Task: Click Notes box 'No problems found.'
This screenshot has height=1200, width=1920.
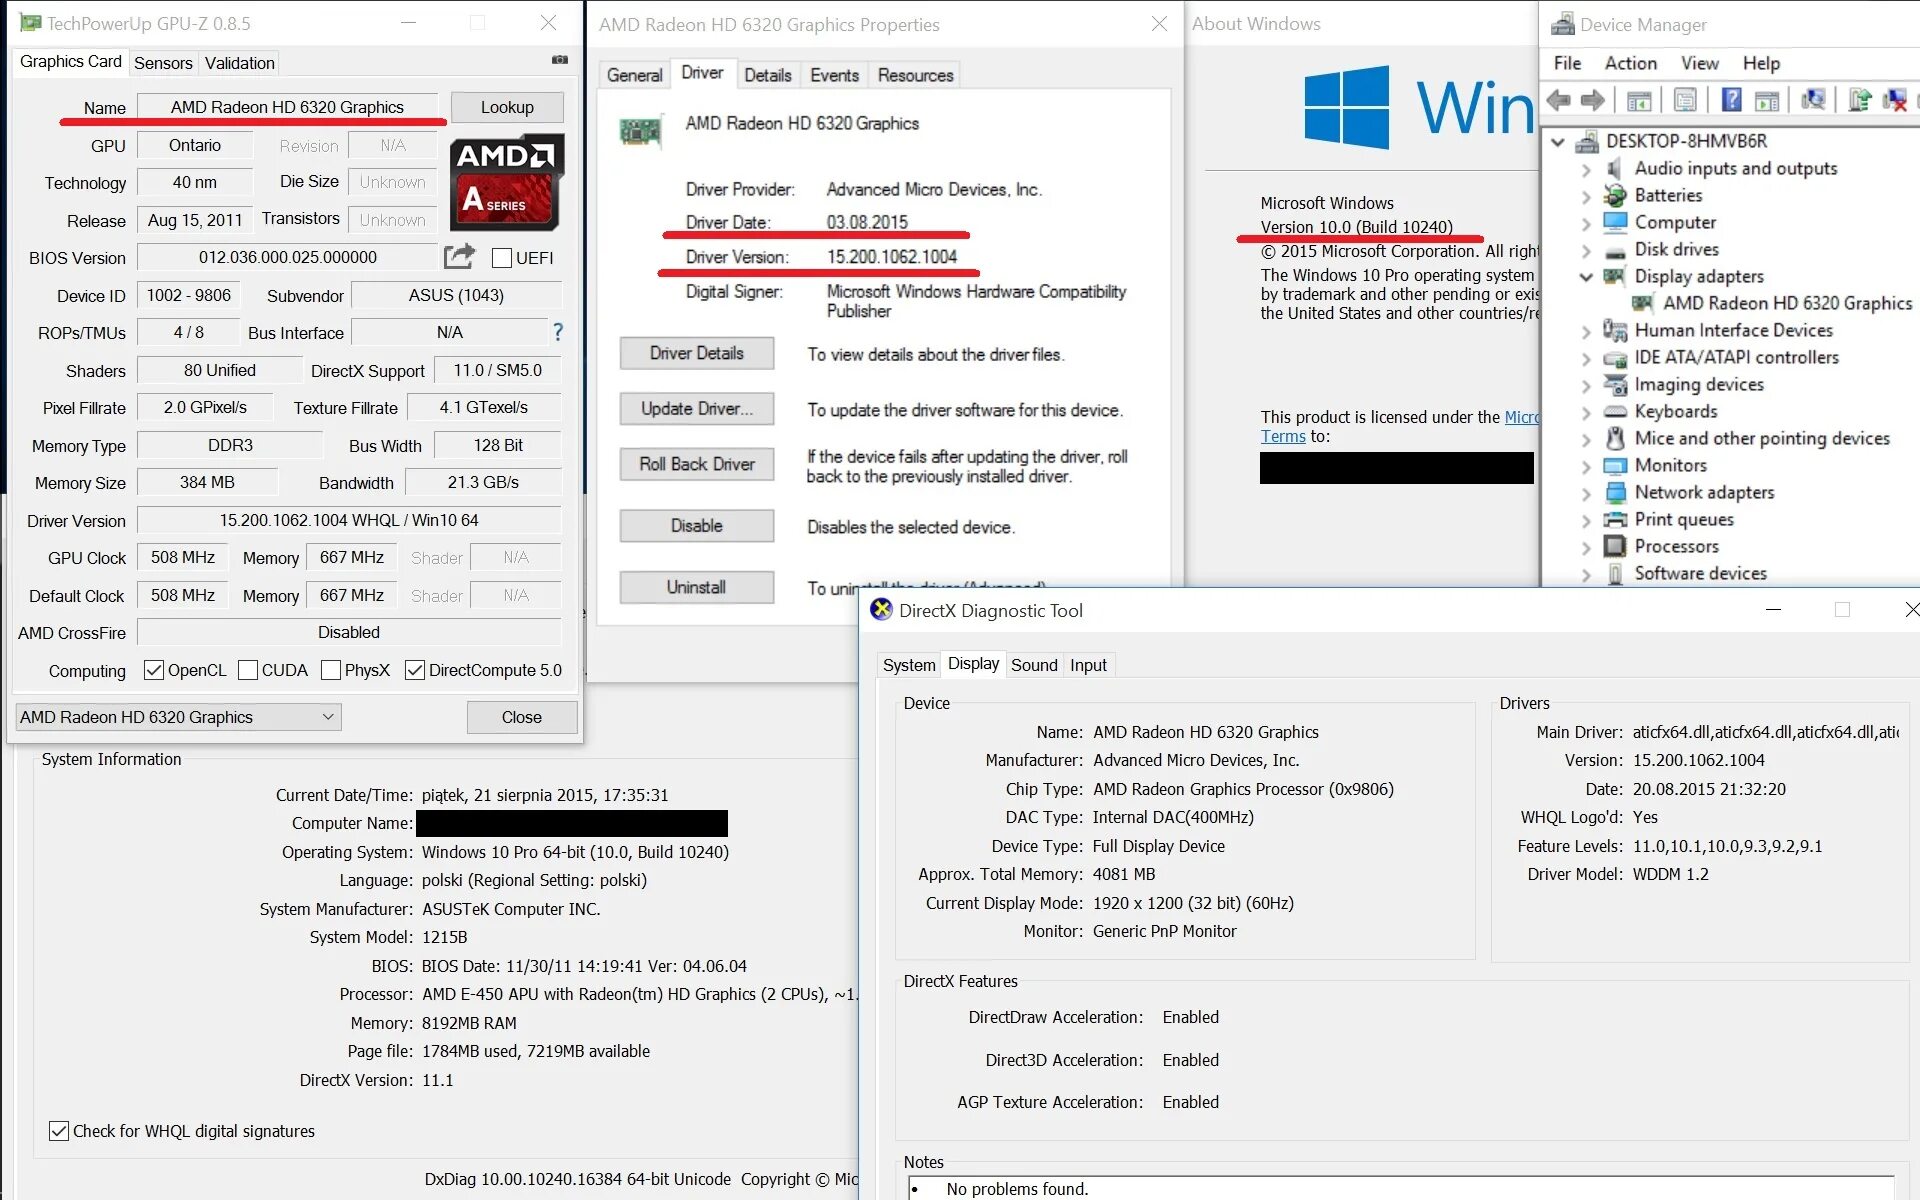Action: tap(1400, 1188)
